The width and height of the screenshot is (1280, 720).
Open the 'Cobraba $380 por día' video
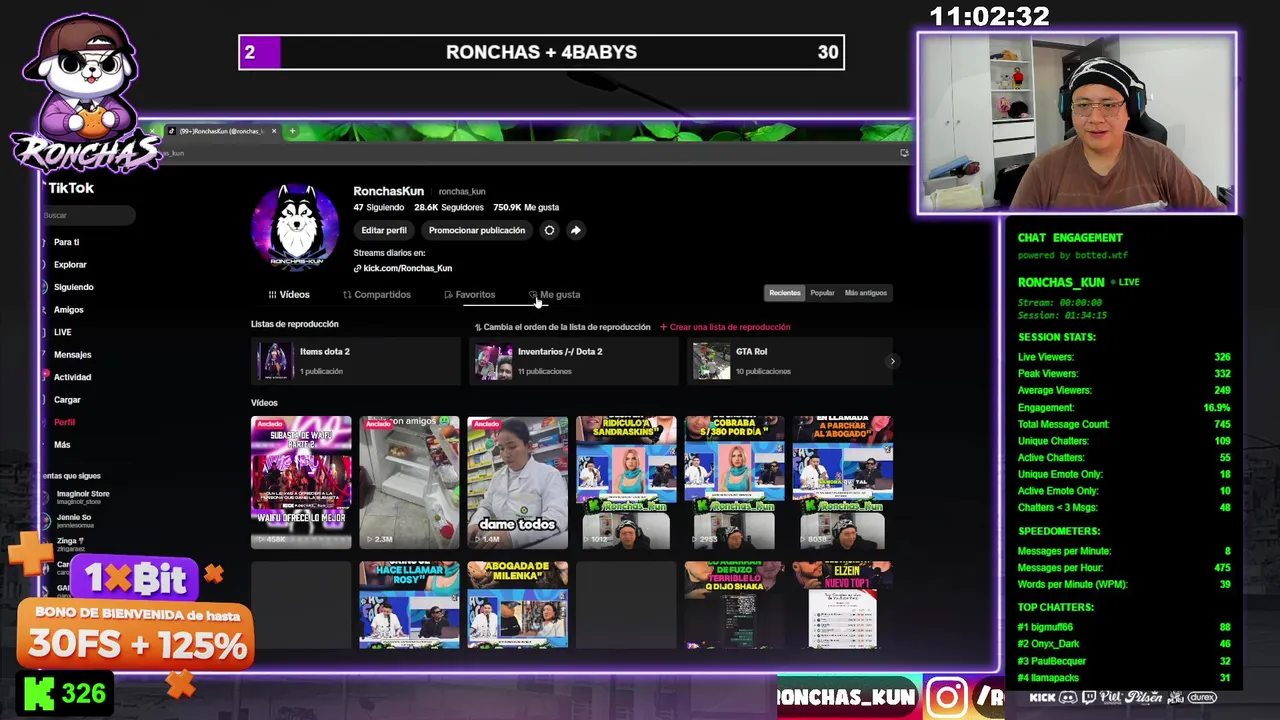point(734,482)
